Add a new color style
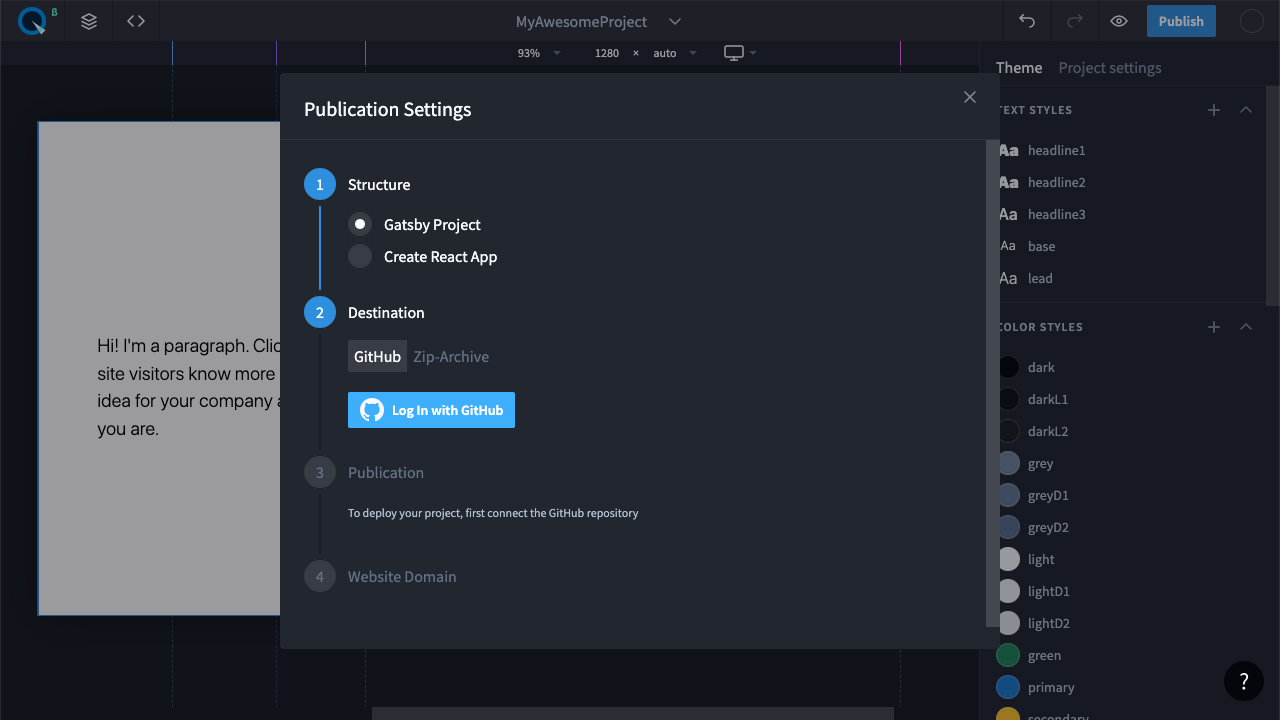Image resolution: width=1280 pixels, height=720 pixels. [x=1214, y=327]
